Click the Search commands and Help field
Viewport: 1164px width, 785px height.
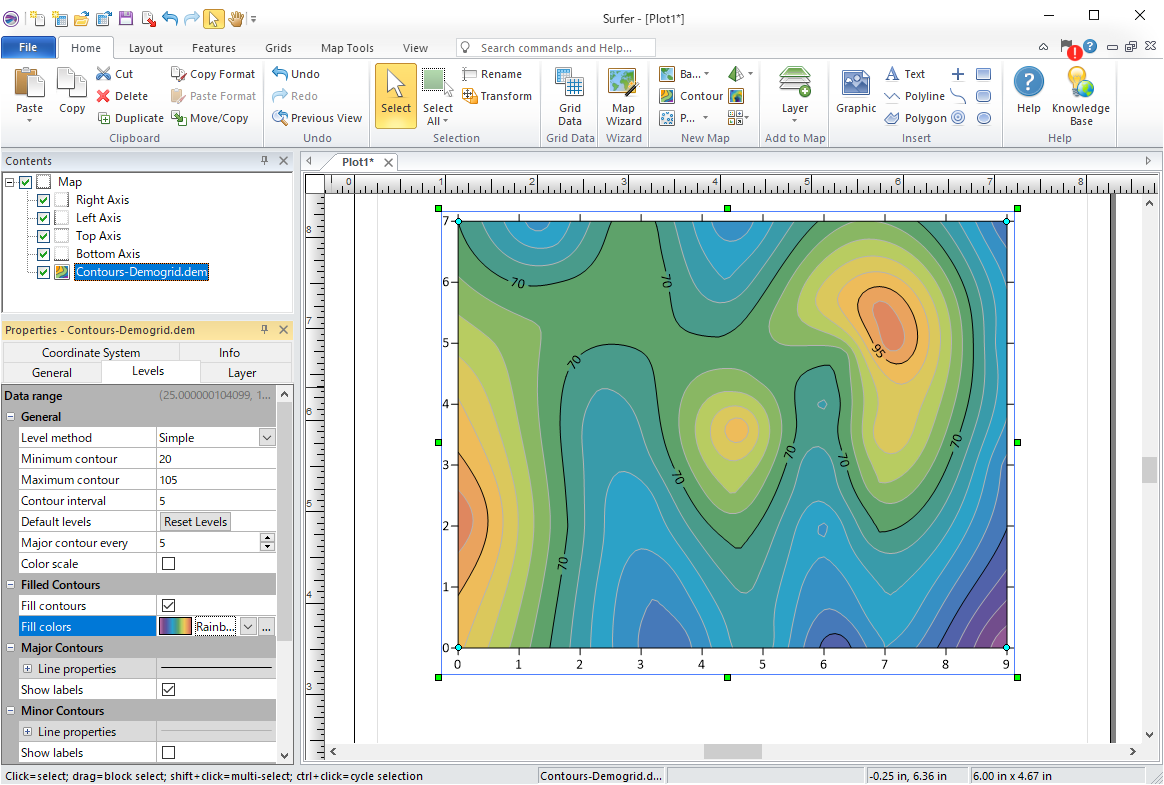(556, 48)
